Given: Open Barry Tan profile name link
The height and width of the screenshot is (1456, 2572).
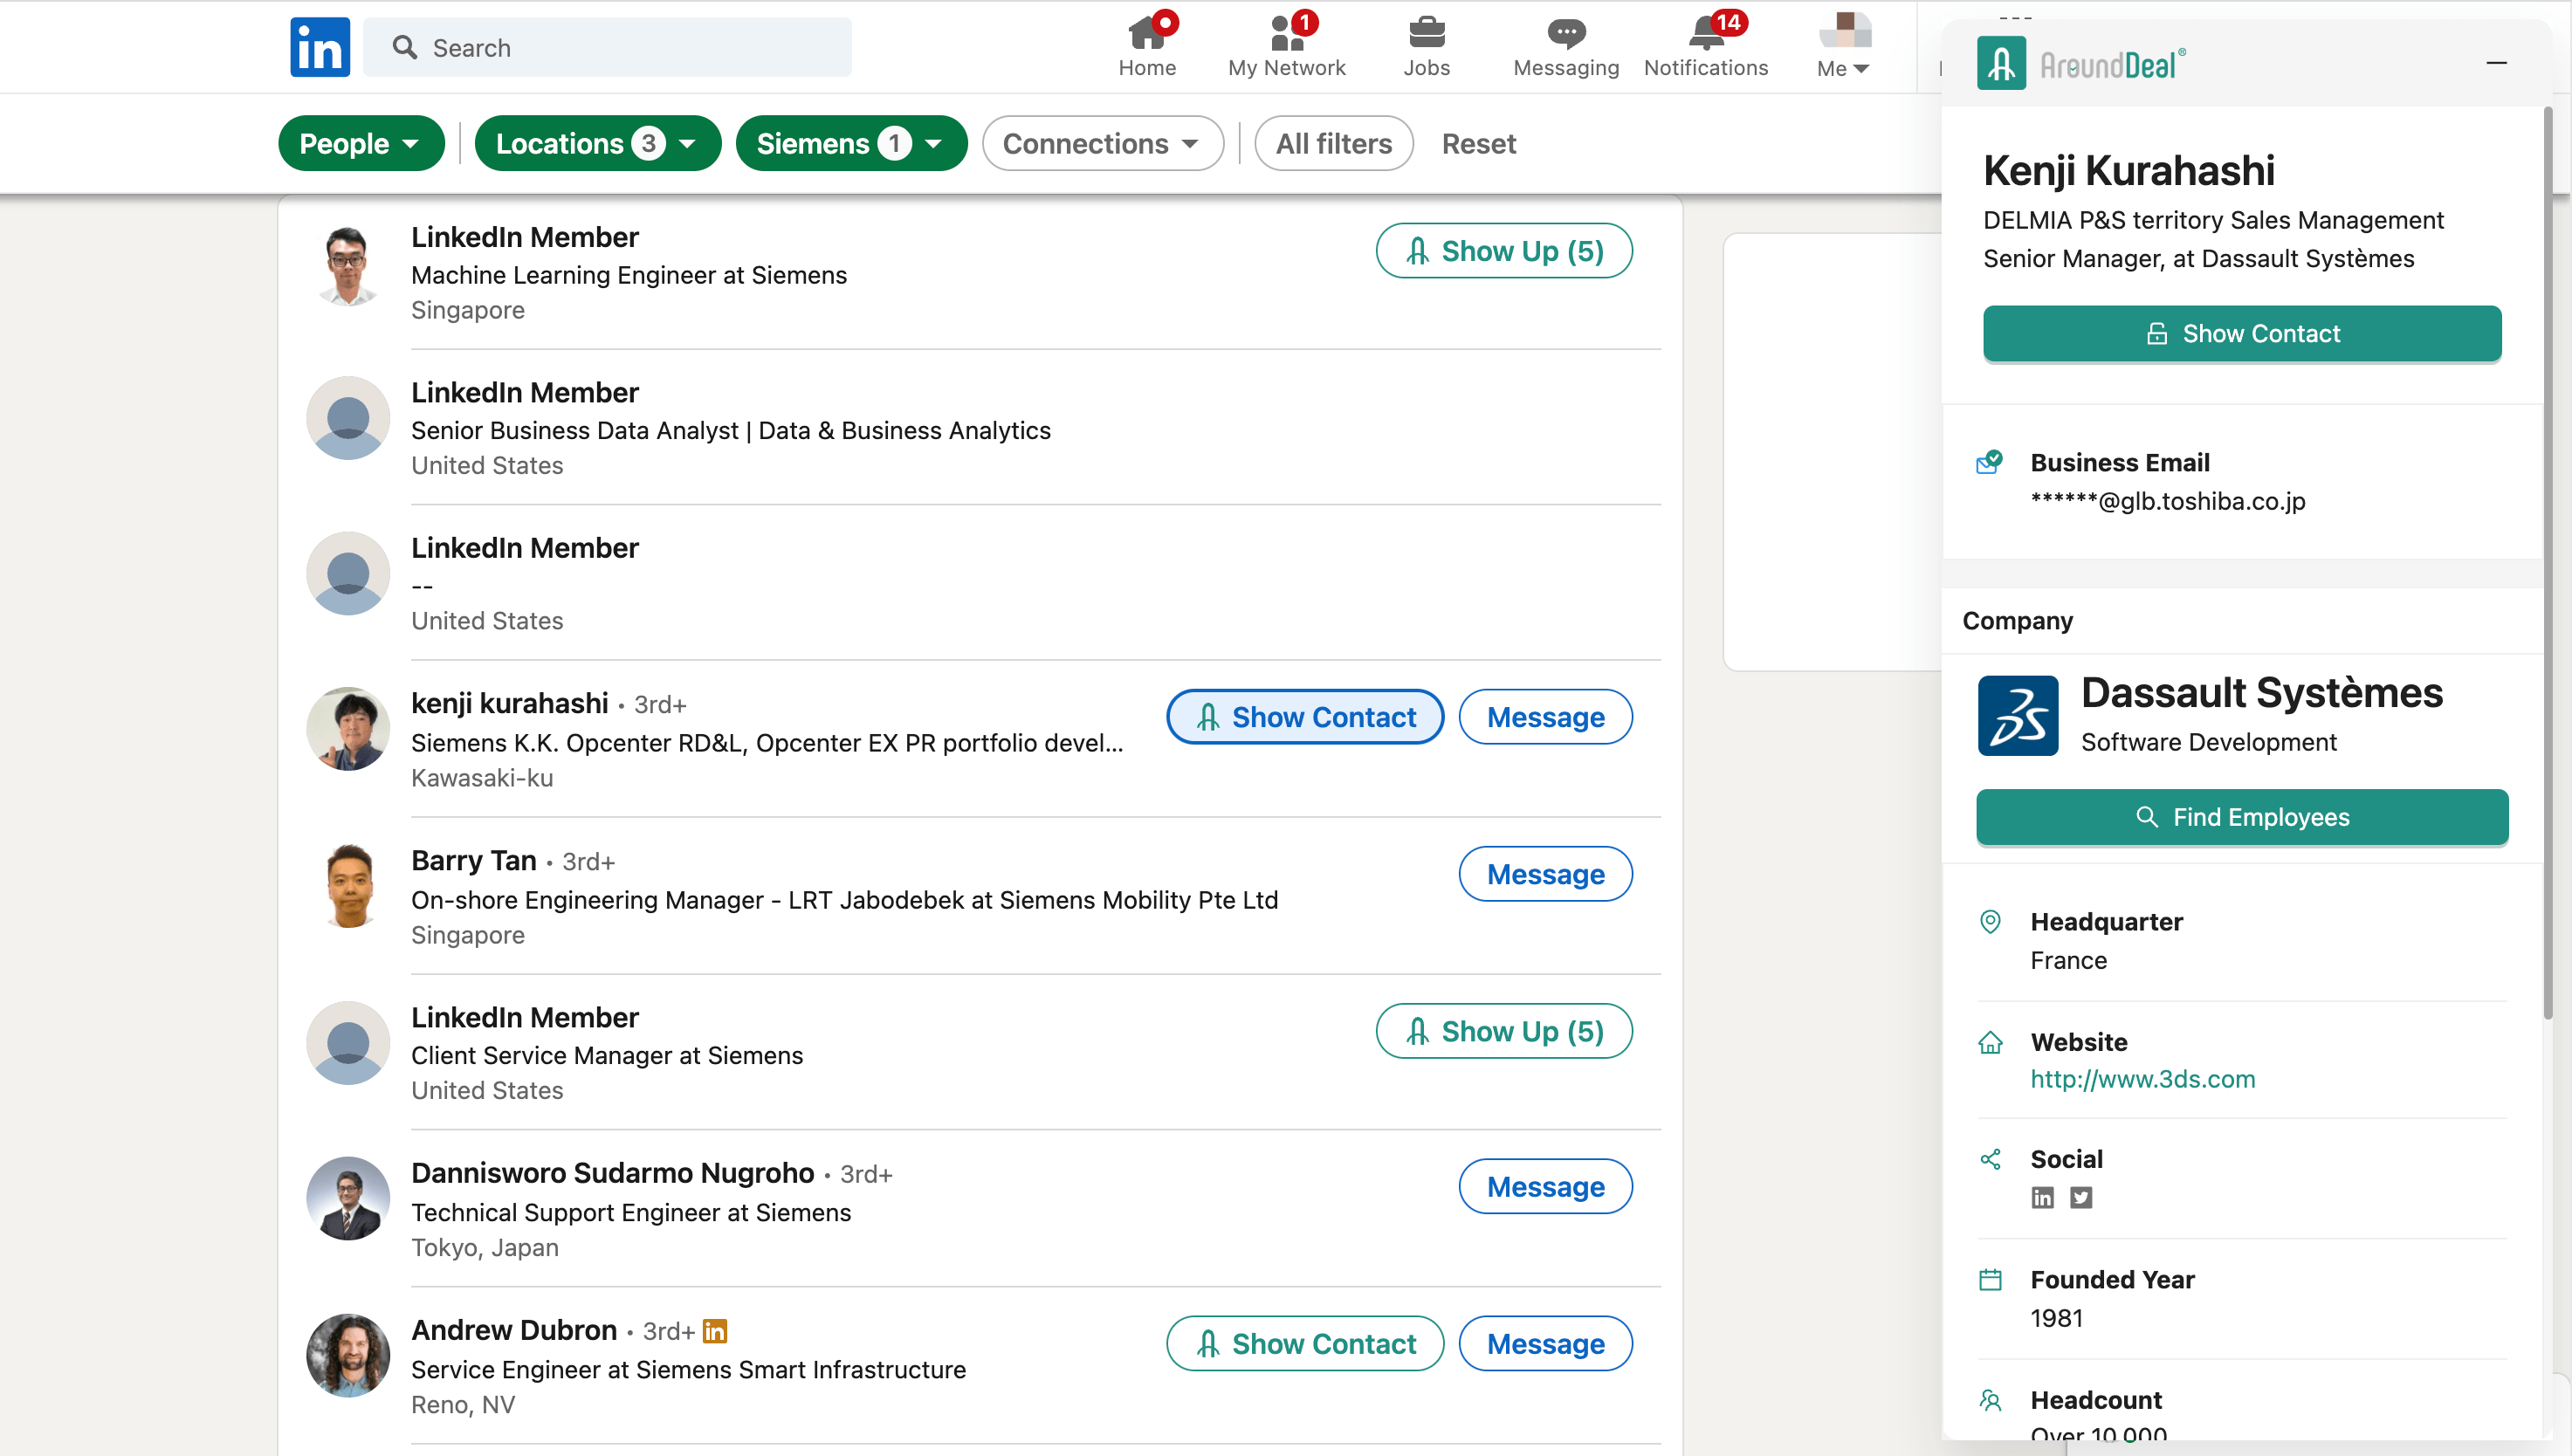Looking at the screenshot, I should [473, 860].
